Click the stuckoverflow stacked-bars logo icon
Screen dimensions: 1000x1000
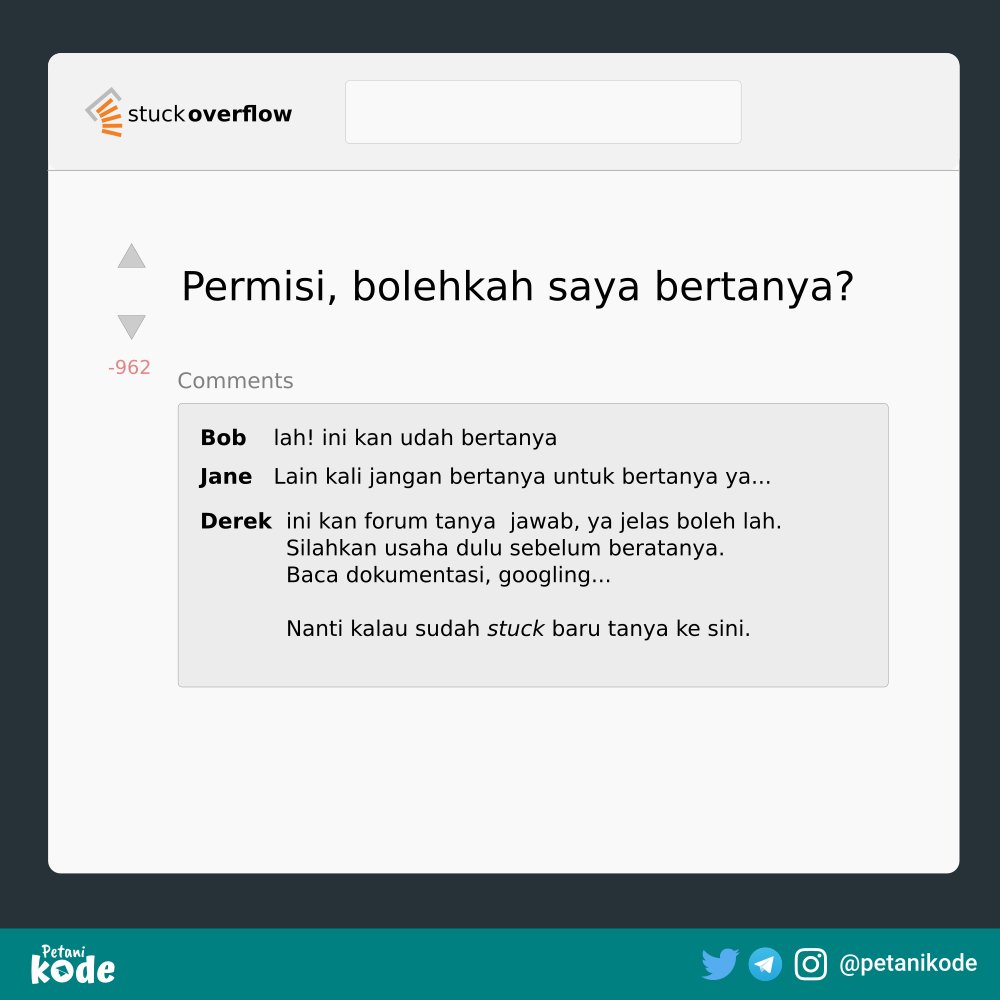click(104, 112)
